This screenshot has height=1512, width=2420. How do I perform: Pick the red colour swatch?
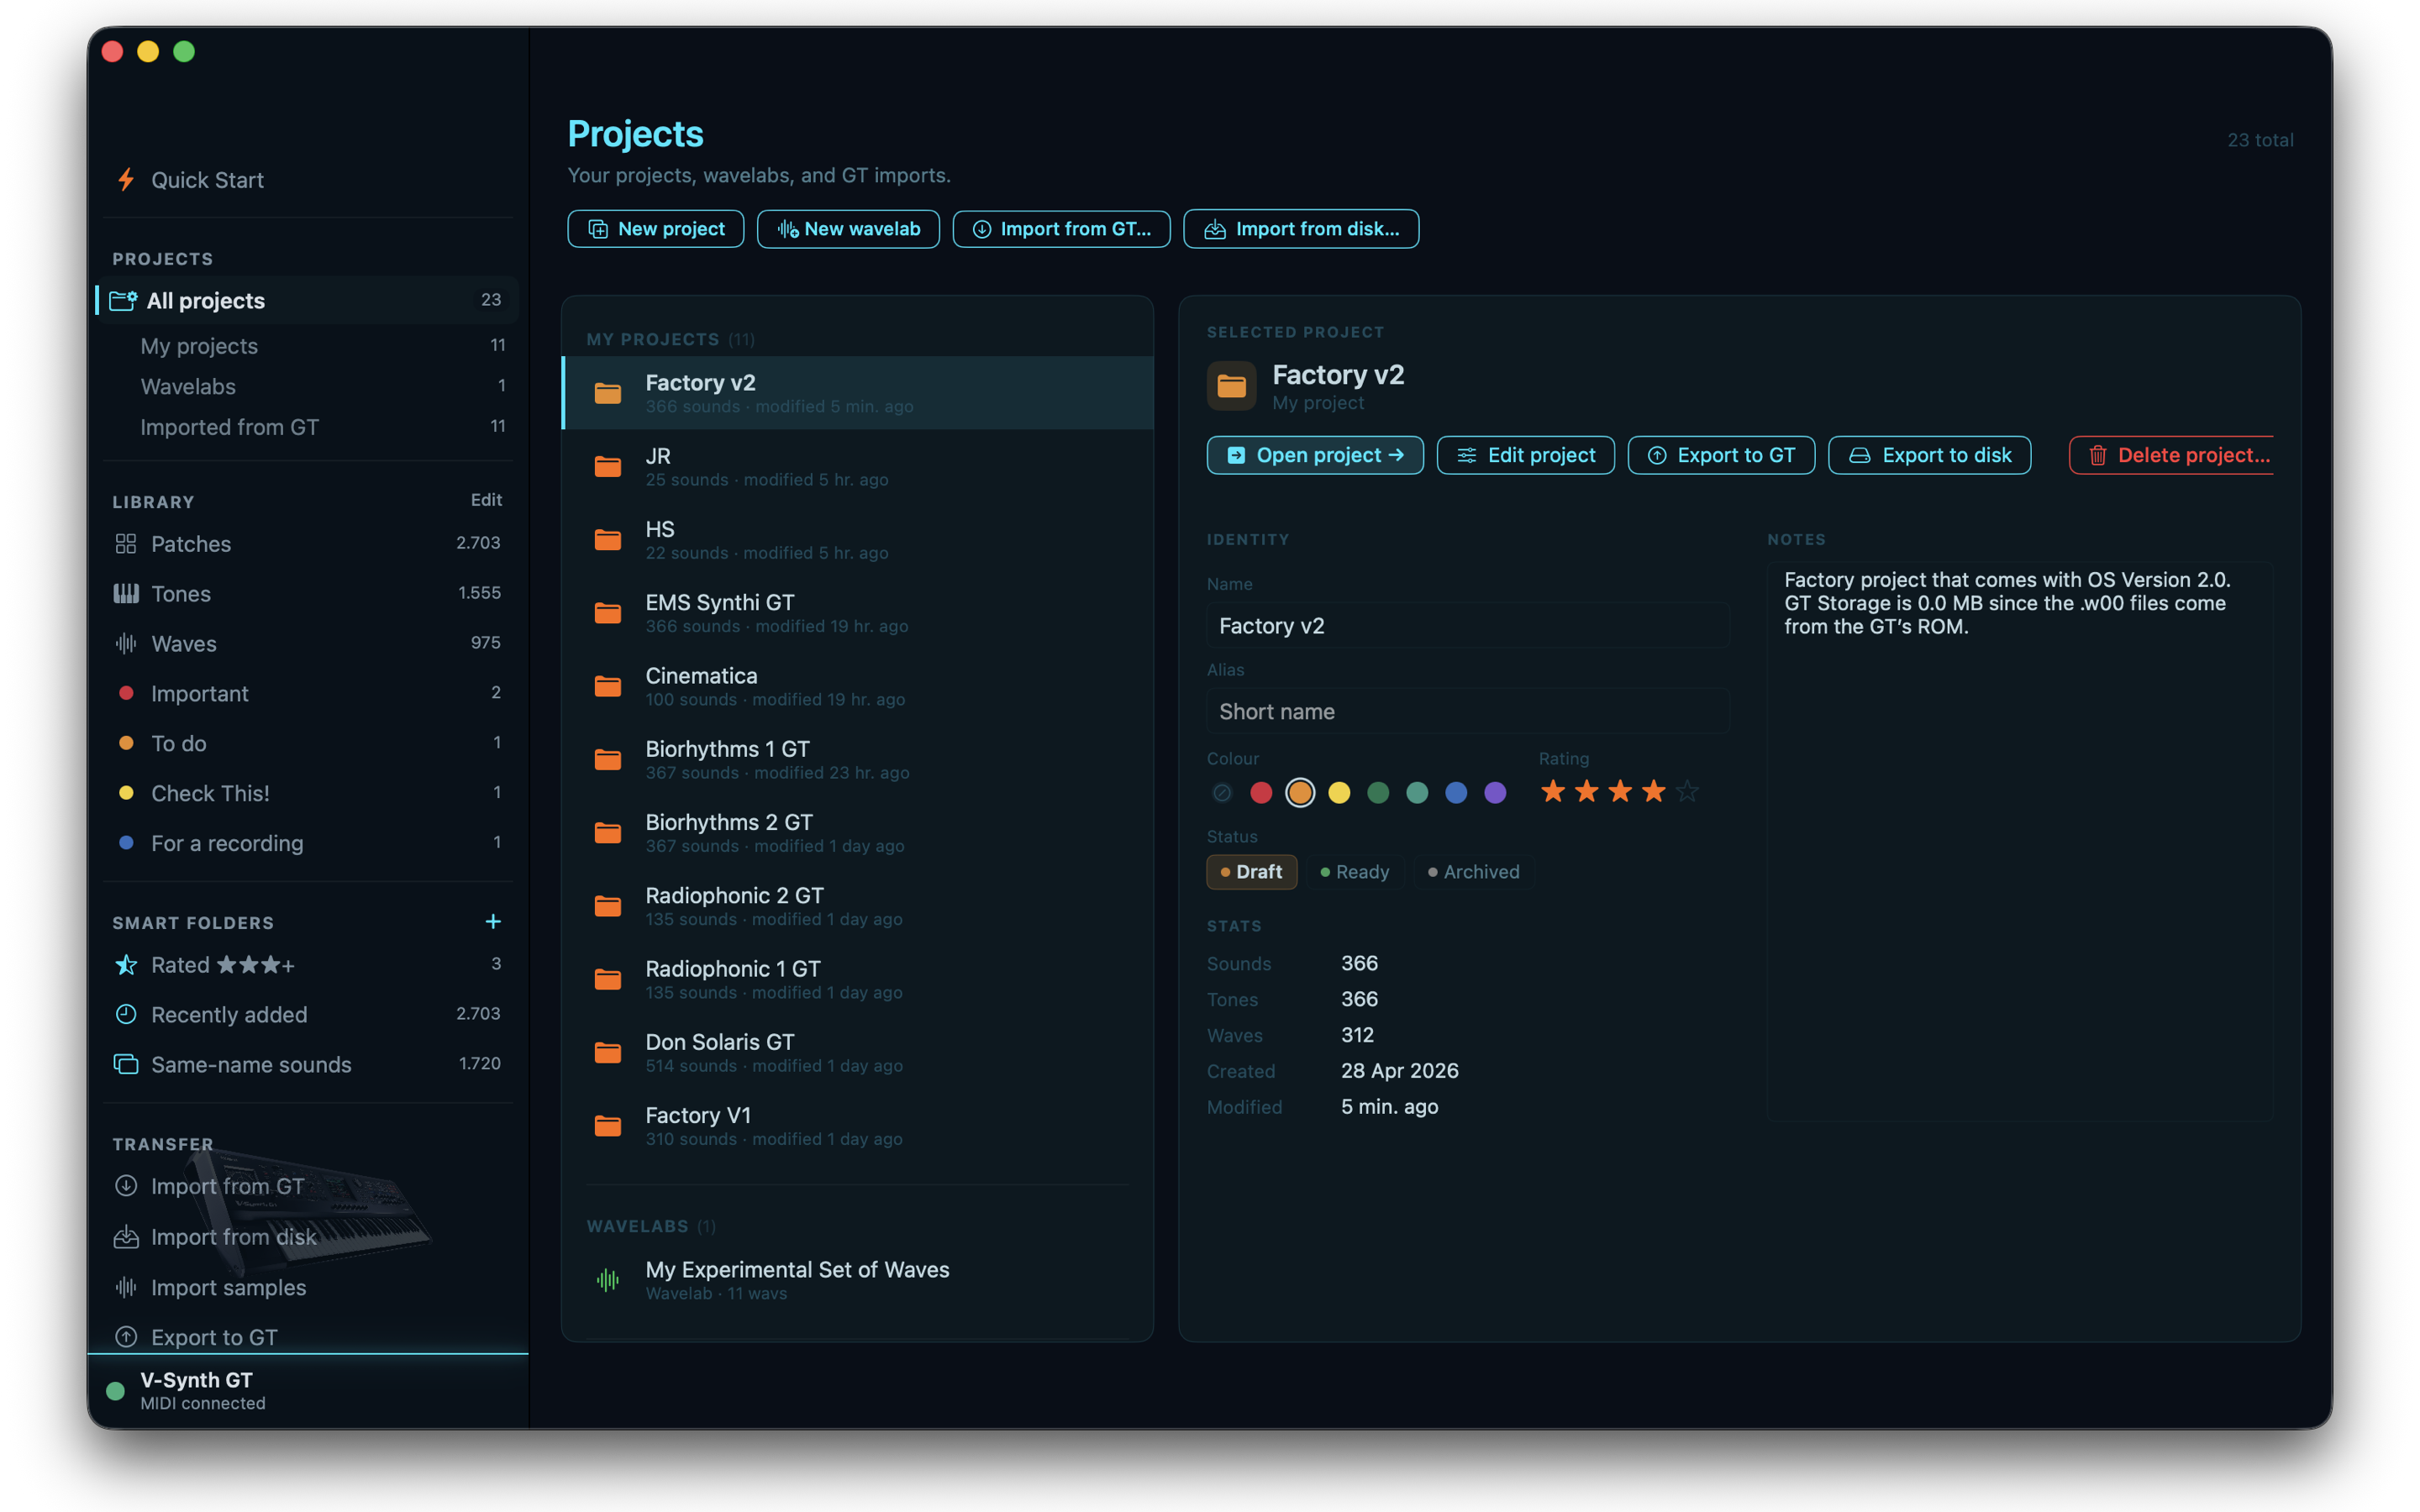click(x=1261, y=793)
